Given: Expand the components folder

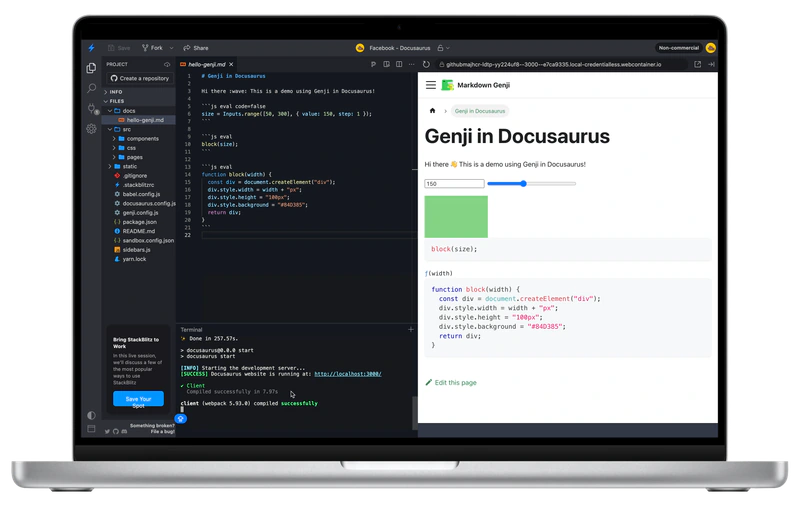Looking at the screenshot, I should [139, 139].
